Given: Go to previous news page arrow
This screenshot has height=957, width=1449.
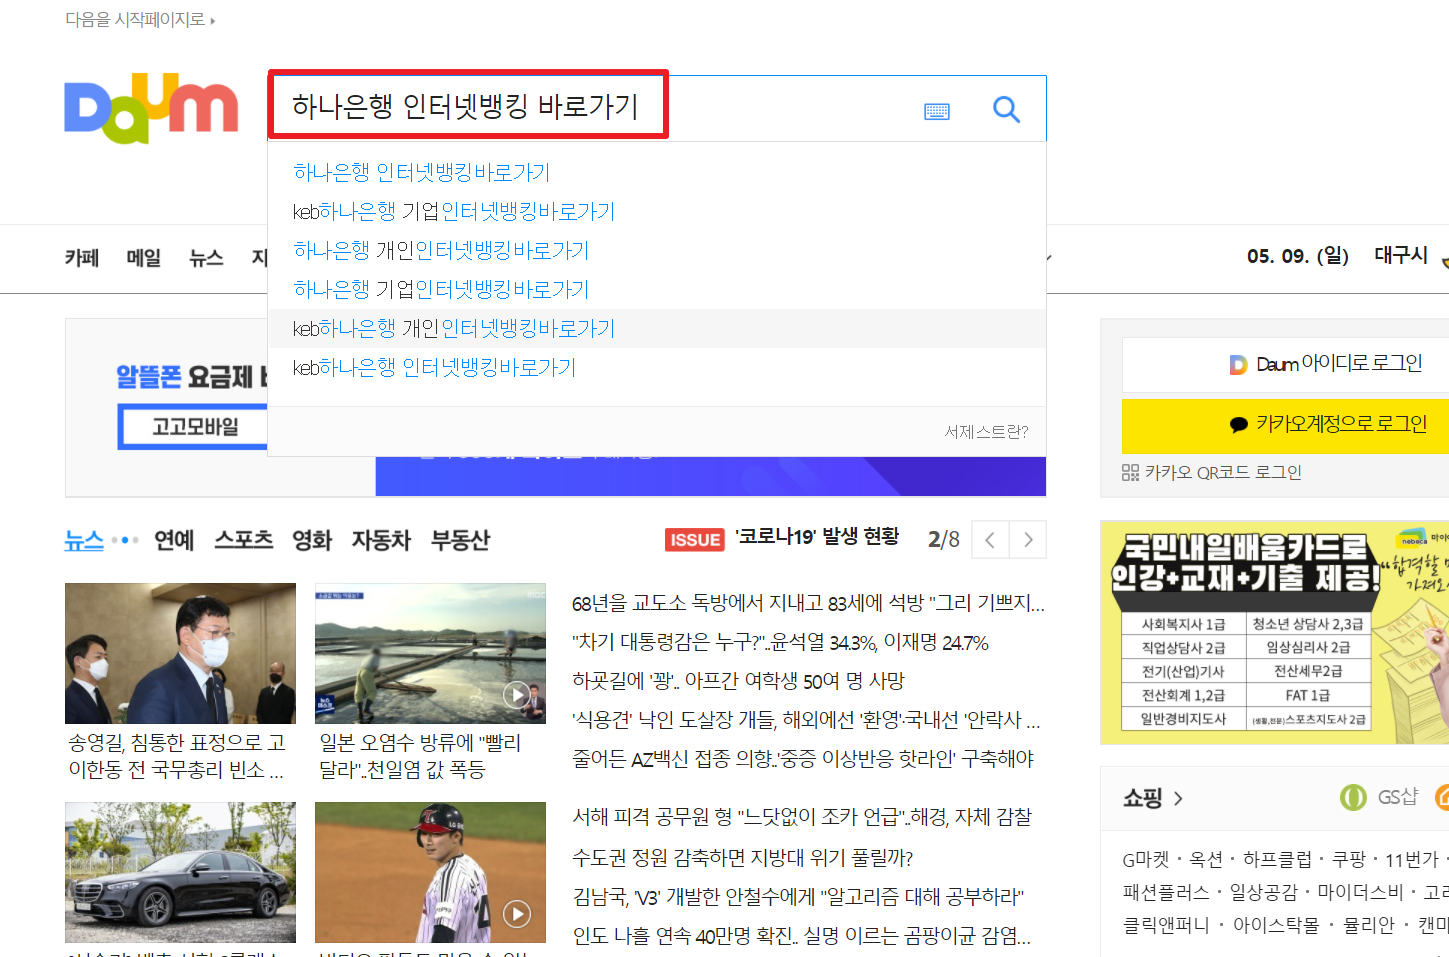Looking at the screenshot, I should (990, 540).
